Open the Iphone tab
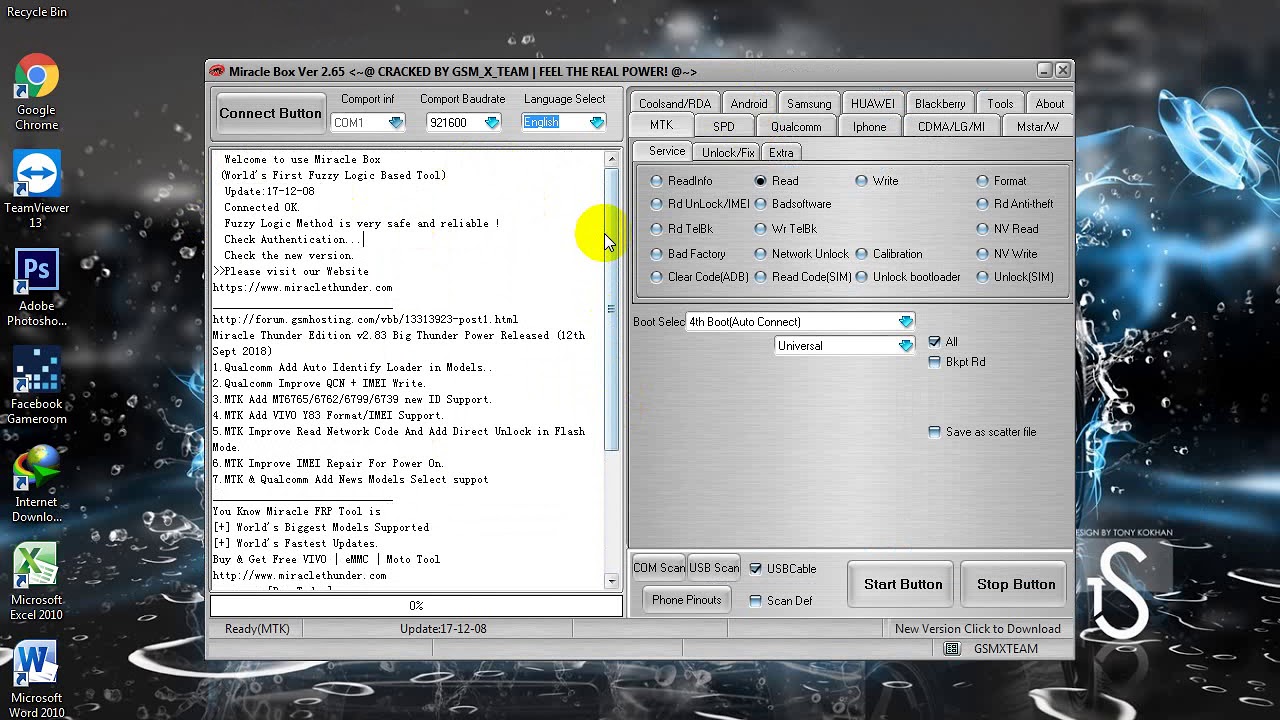This screenshot has height=720, width=1280. click(x=870, y=127)
